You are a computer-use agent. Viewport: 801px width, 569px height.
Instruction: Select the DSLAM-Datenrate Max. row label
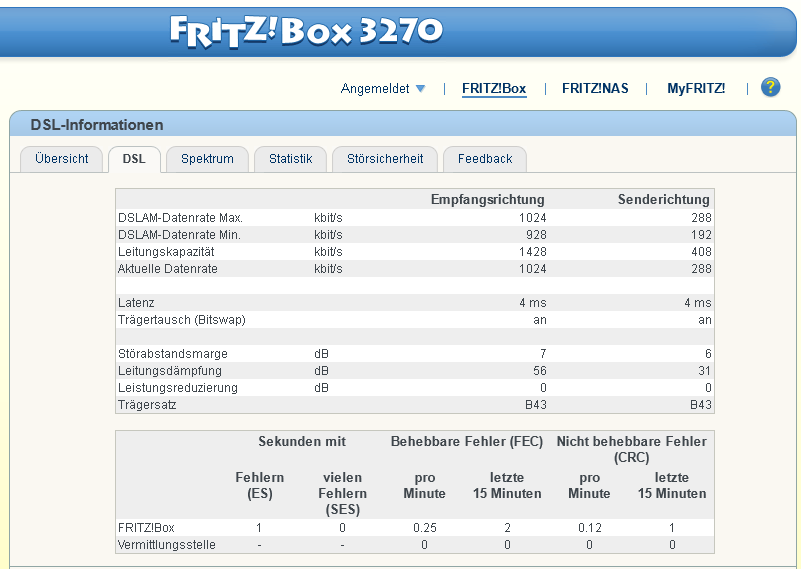[x=180, y=218]
